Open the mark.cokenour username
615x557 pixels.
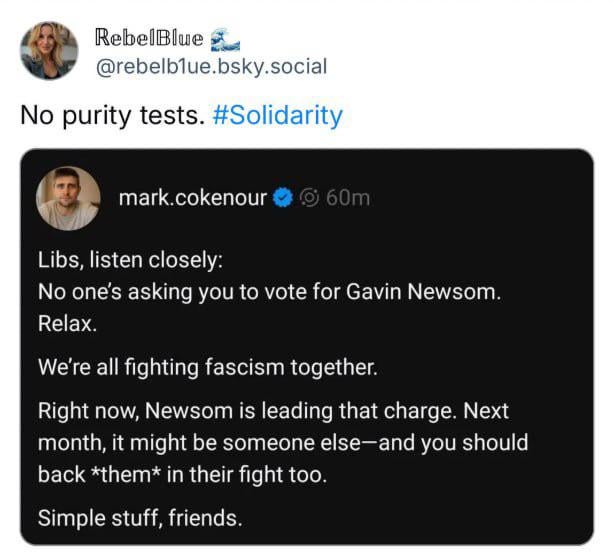click(192, 197)
